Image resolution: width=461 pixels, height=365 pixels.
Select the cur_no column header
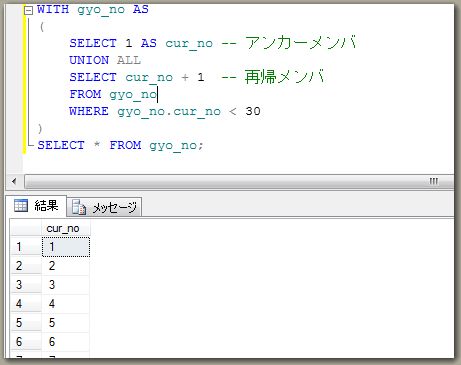(66, 229)
